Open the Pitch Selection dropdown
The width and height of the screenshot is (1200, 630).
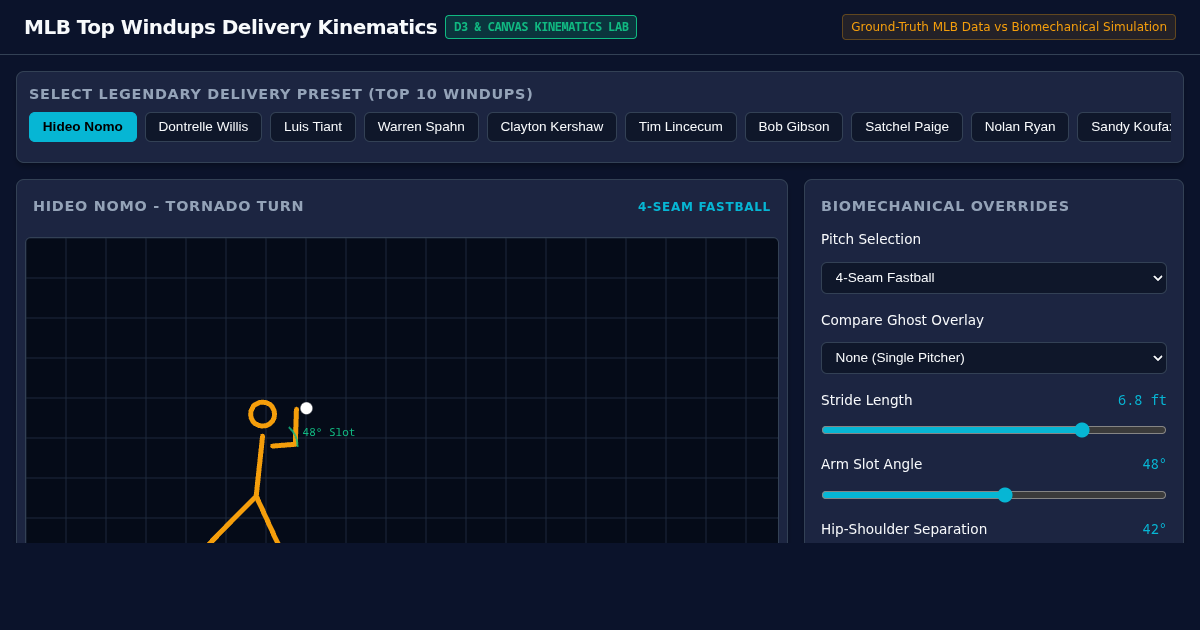point(994,278)
